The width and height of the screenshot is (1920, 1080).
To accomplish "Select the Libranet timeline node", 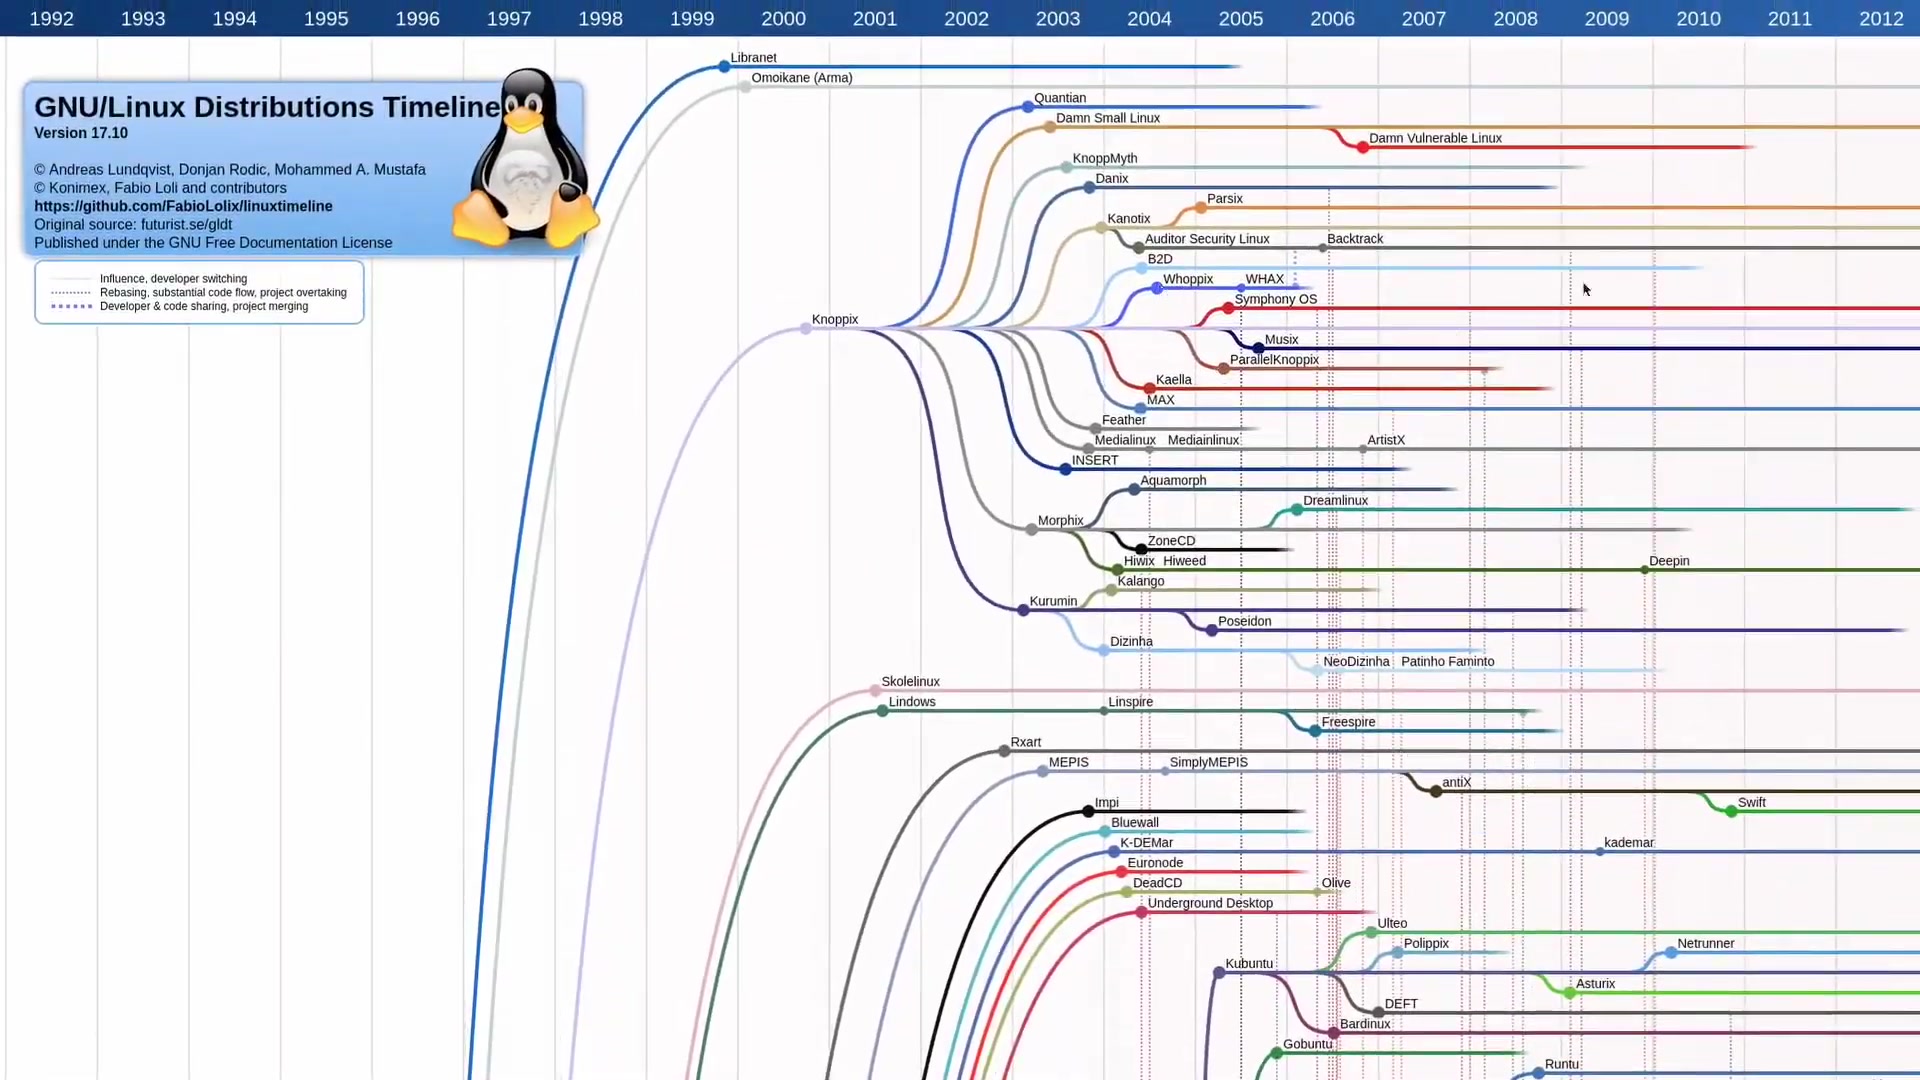I will pos(724,67).
